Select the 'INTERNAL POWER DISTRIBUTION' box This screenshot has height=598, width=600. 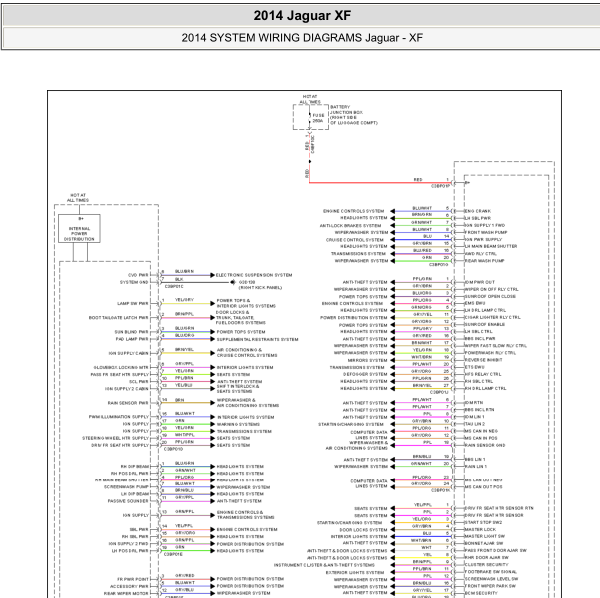[x=79, y=228]
